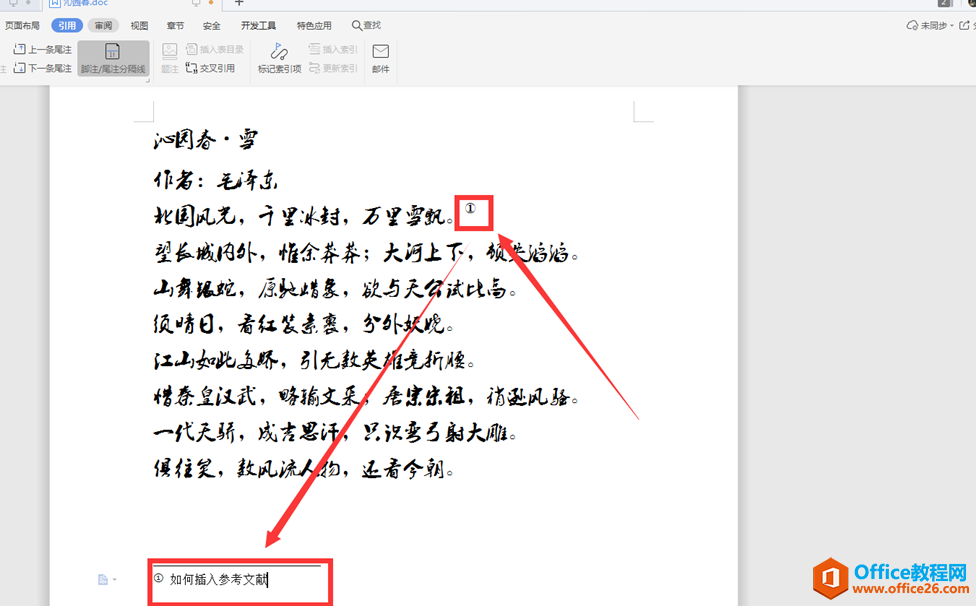Click 插入索引 insert index

(x=333, y=49)
